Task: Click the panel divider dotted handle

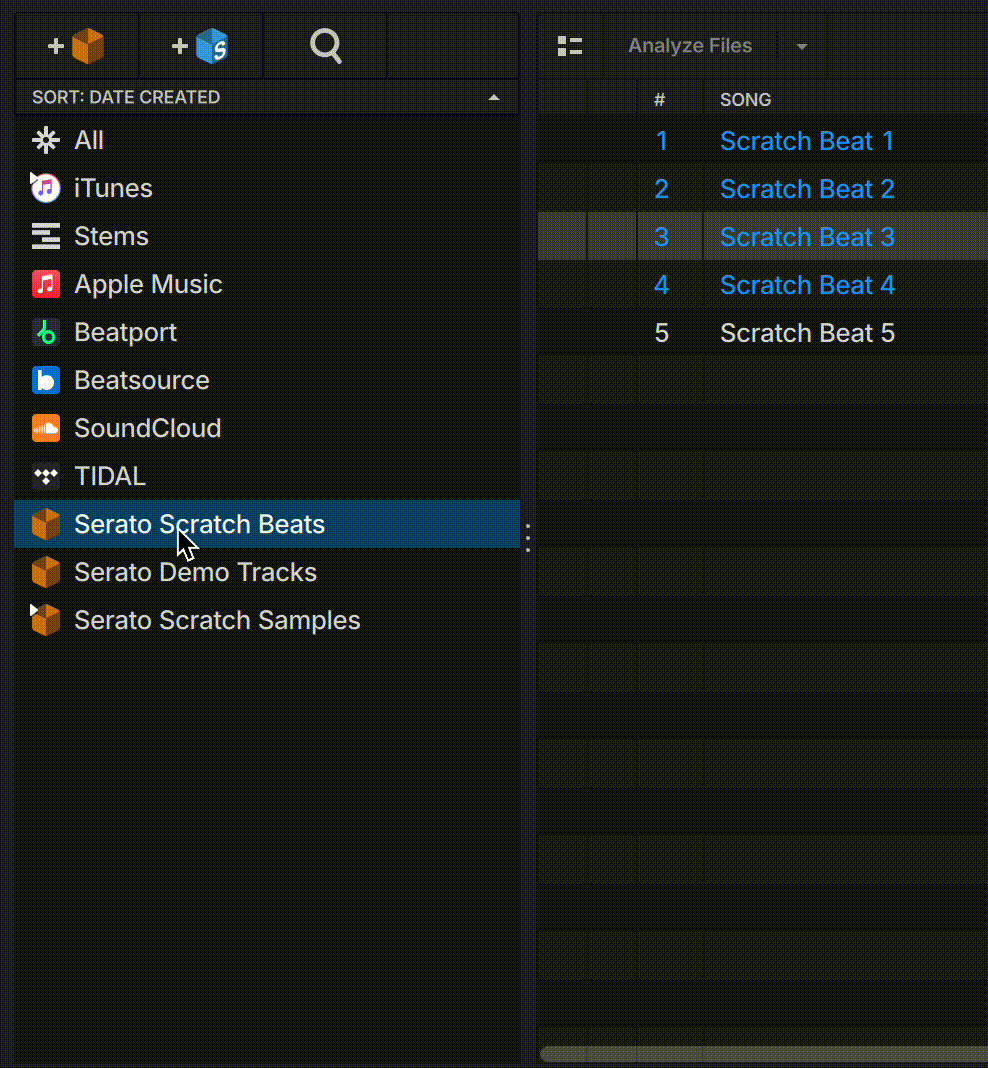Action: [x=528, y=537]
